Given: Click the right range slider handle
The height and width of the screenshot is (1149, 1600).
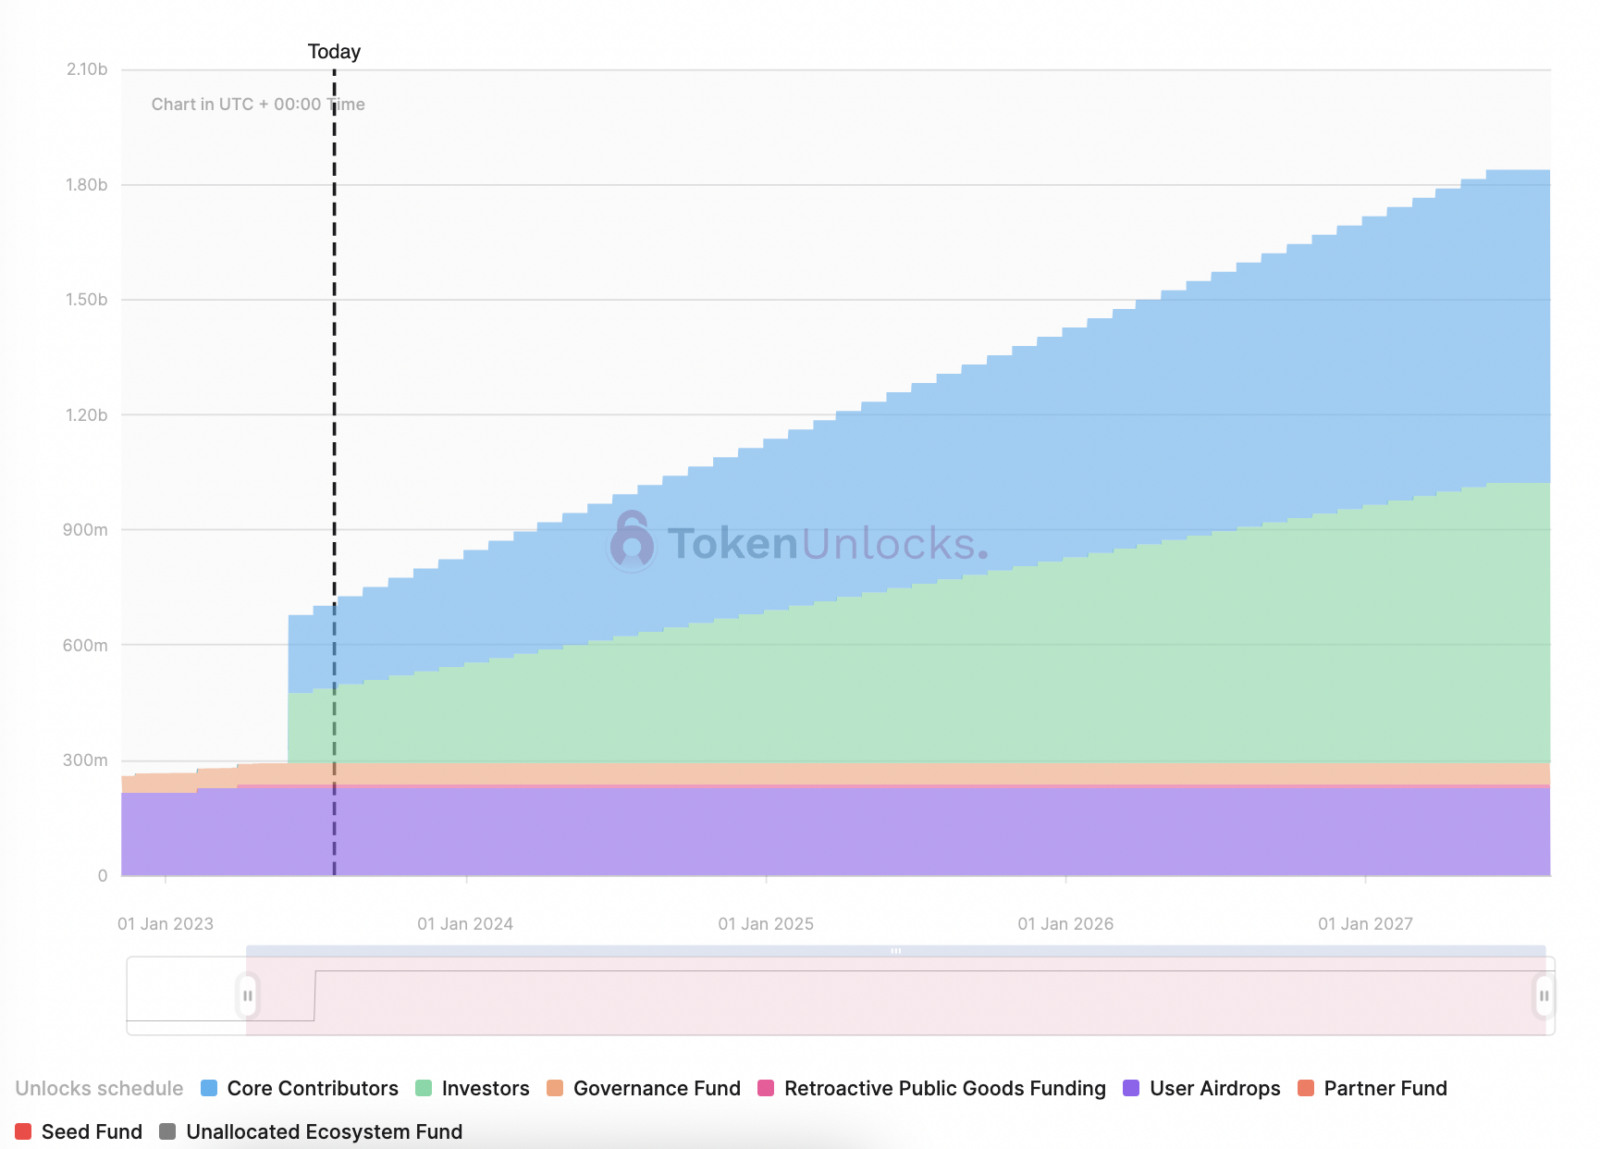Looking at the screenshot, I should point(1545,995).
